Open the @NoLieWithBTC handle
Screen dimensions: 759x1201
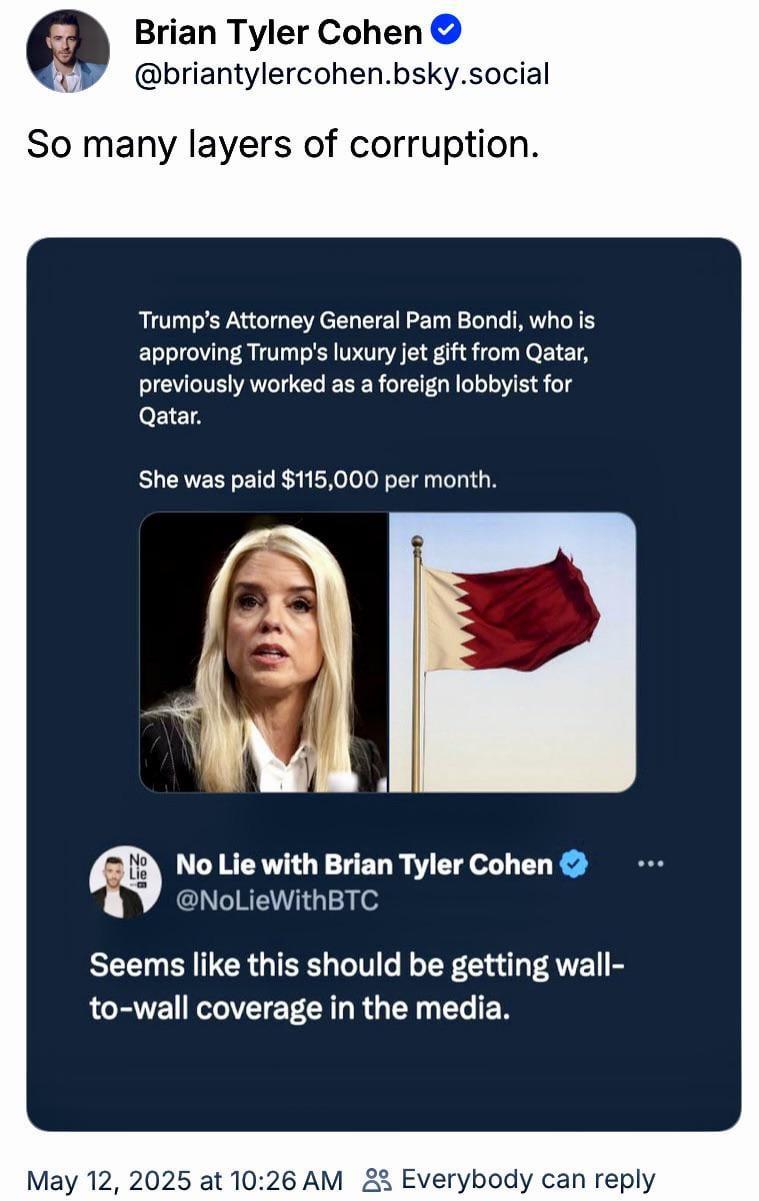pos(277,900)
